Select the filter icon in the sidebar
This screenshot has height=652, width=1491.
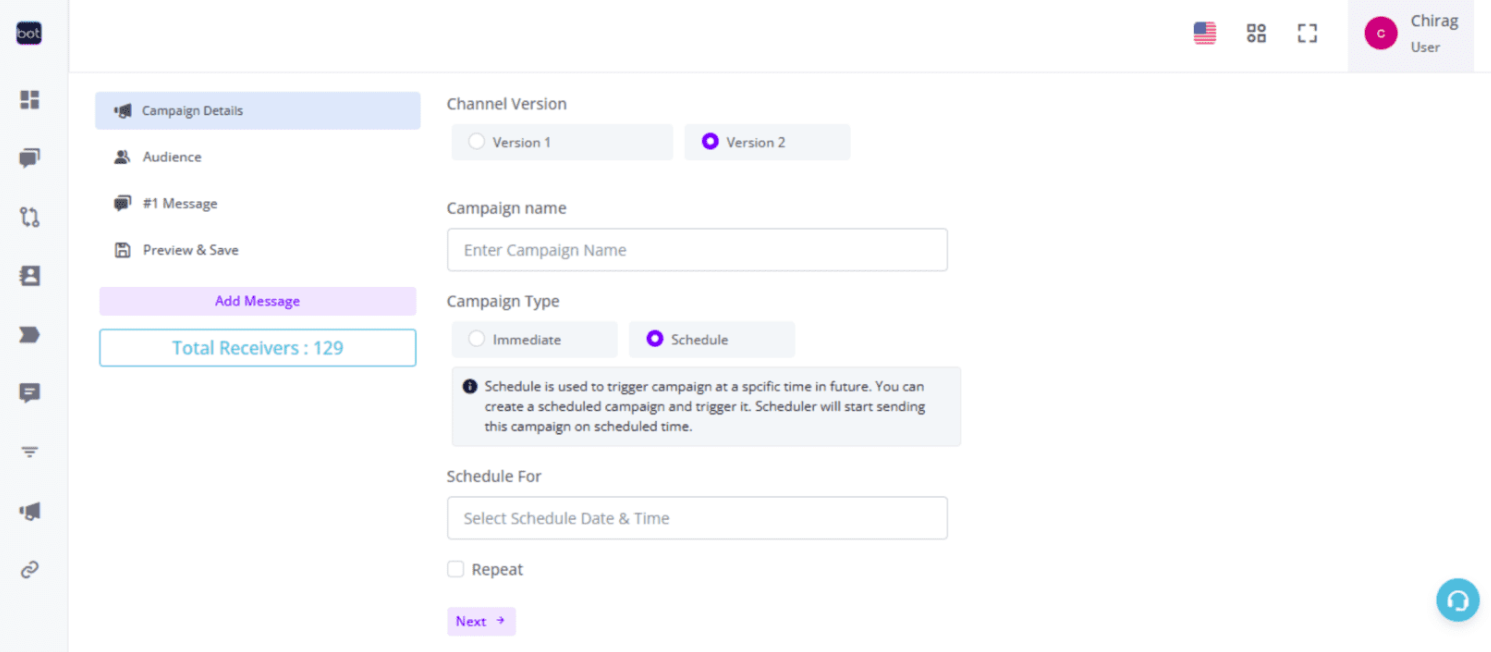pos(29,451)
